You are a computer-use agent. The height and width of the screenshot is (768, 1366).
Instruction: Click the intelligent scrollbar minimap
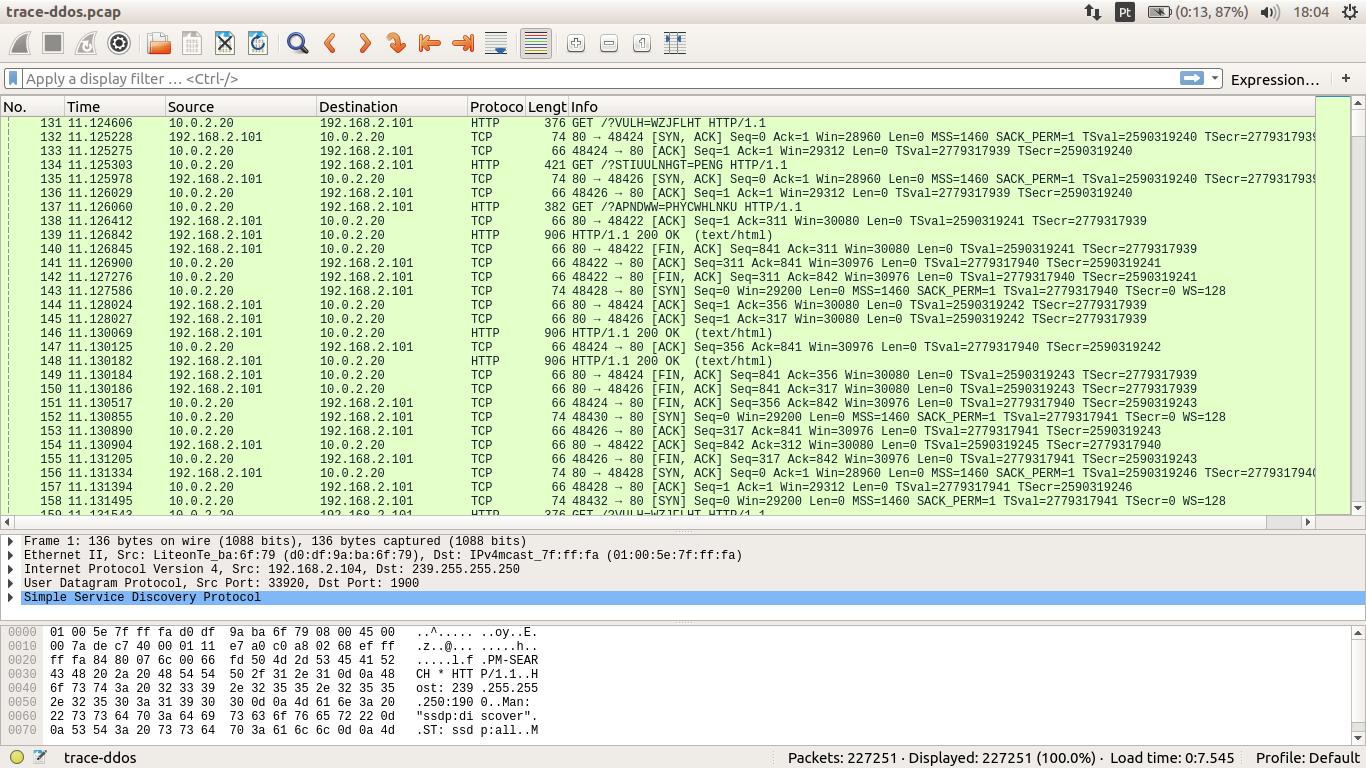[x=1332, y=306]
